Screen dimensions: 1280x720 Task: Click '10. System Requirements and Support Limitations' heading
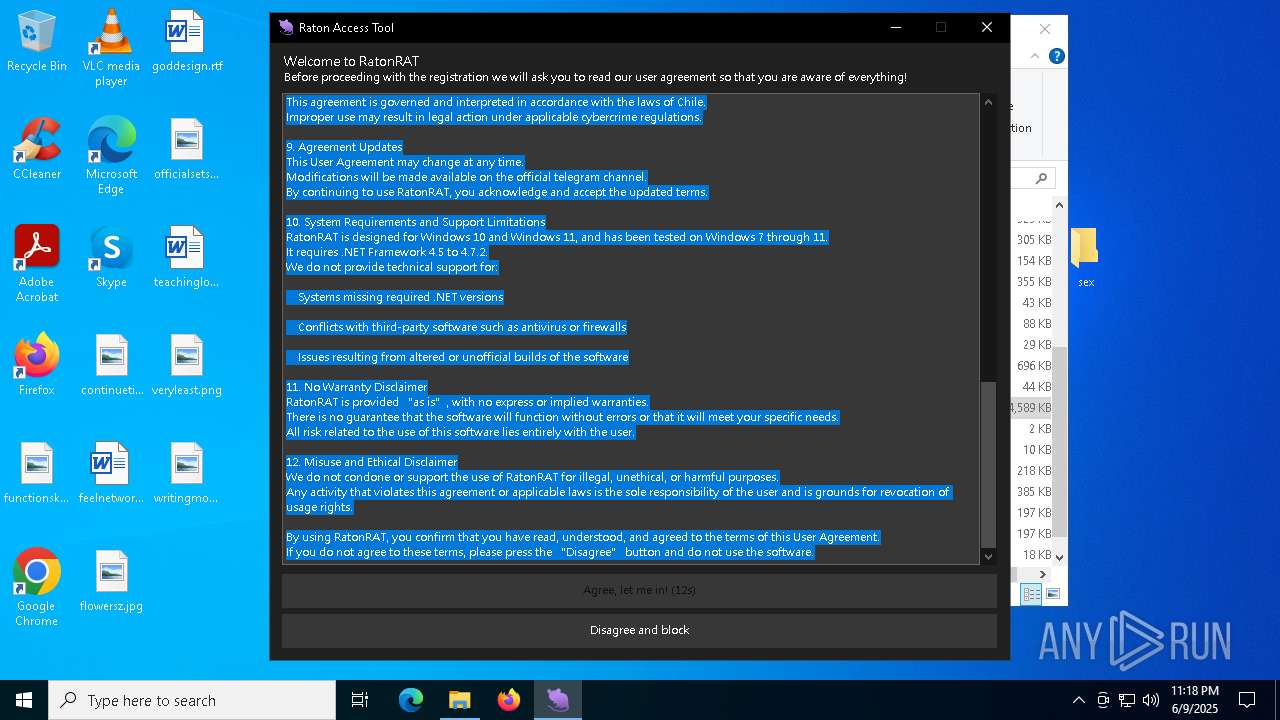click(416, 222)
